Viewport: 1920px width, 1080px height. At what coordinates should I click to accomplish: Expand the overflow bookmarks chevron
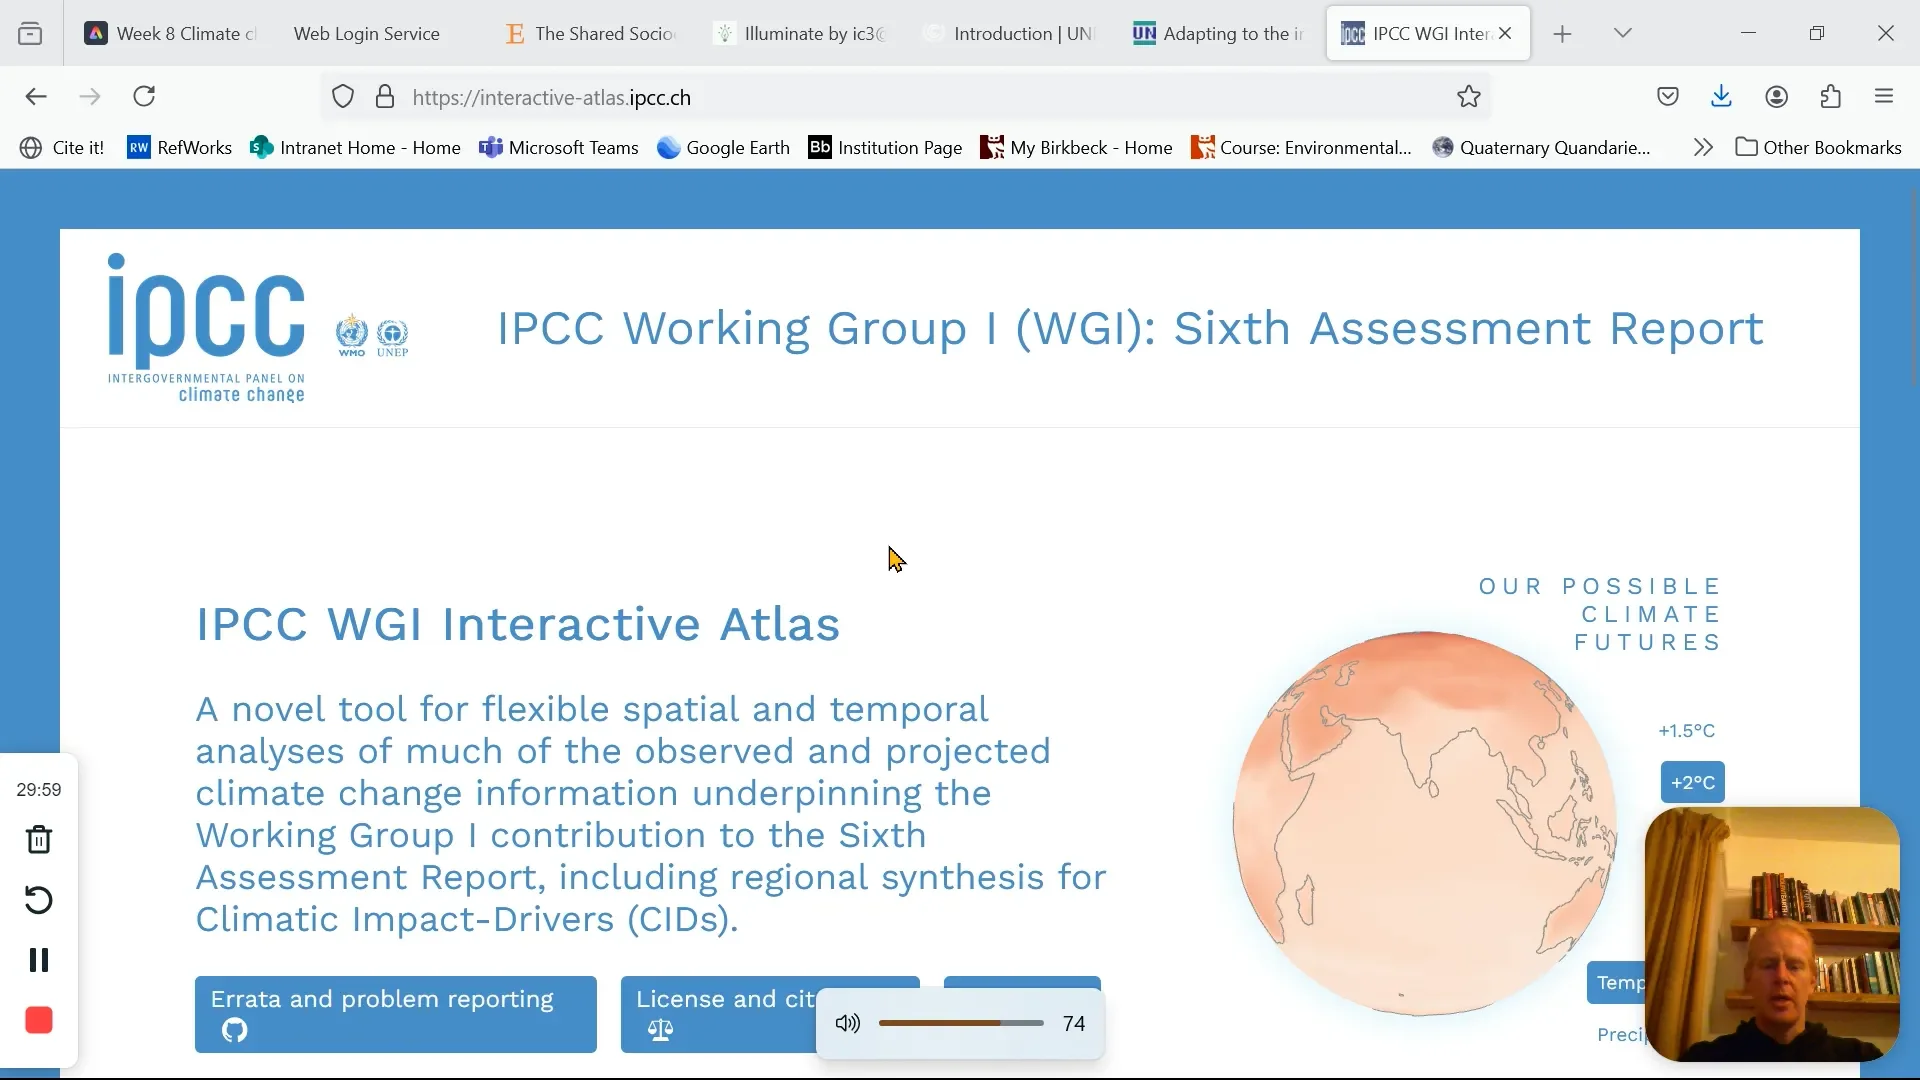click(x=1702, y=147)
